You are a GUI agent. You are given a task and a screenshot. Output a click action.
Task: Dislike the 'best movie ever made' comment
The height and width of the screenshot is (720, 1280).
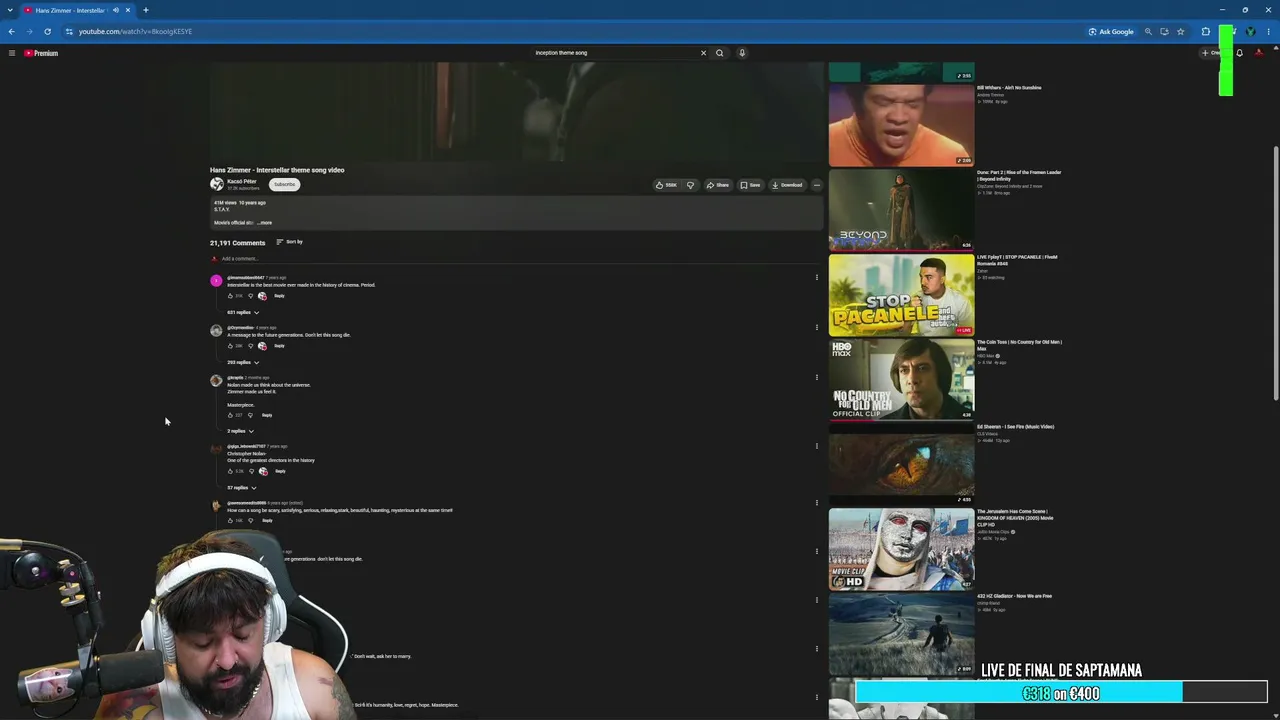click(250, 296)
